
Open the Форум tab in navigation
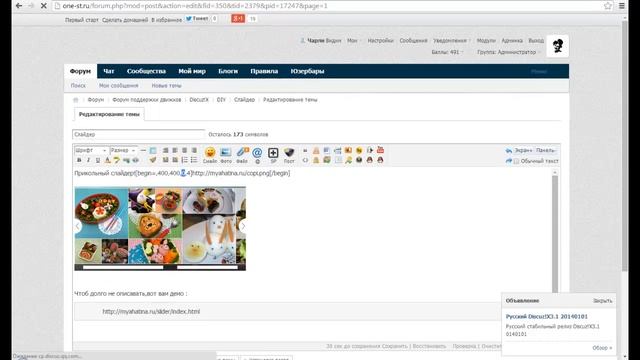80,71
